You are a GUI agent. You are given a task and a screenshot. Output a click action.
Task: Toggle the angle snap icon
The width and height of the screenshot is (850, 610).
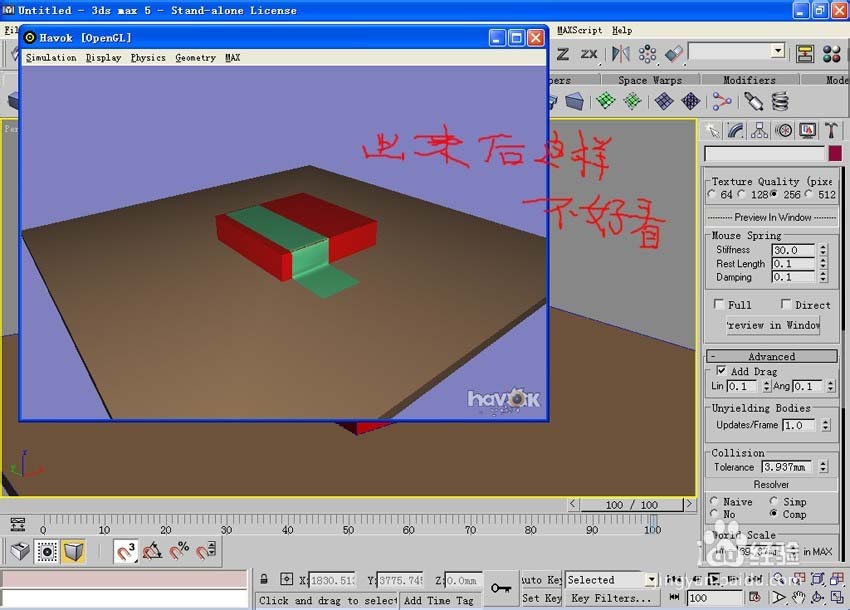click(152, 552)
